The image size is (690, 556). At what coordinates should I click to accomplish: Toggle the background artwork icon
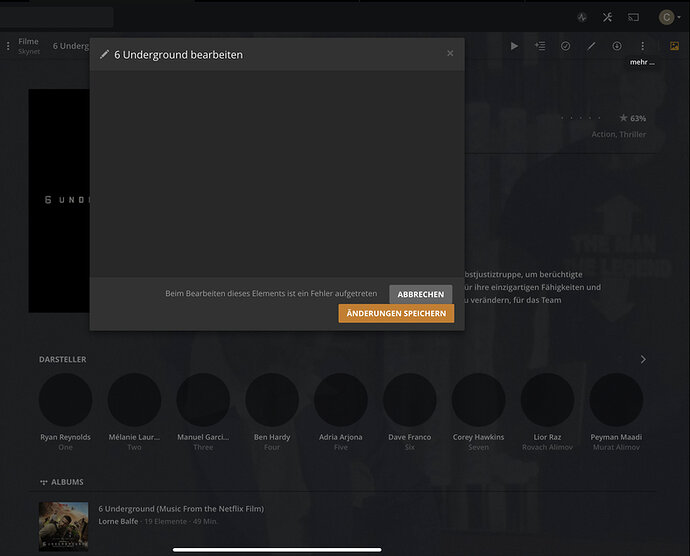pos(674,46)
